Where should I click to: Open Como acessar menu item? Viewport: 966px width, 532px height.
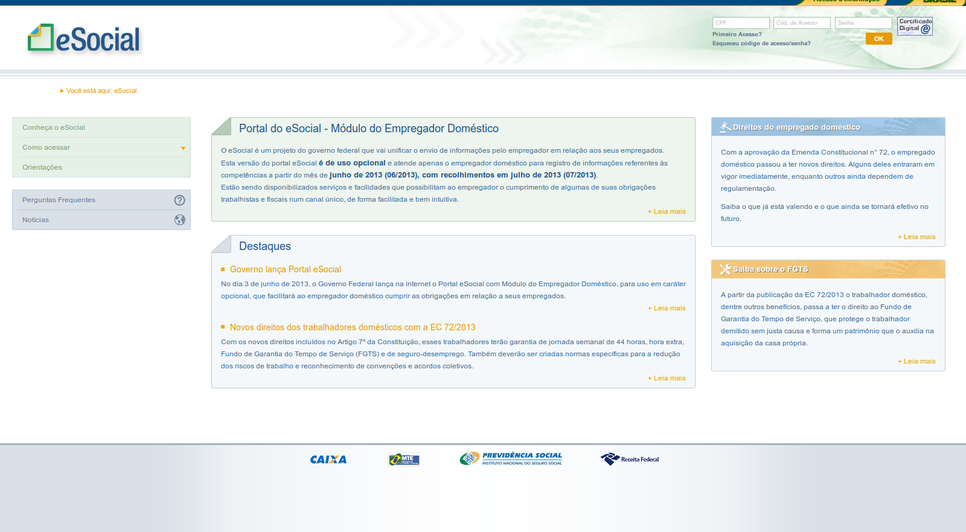pos(102,147)
